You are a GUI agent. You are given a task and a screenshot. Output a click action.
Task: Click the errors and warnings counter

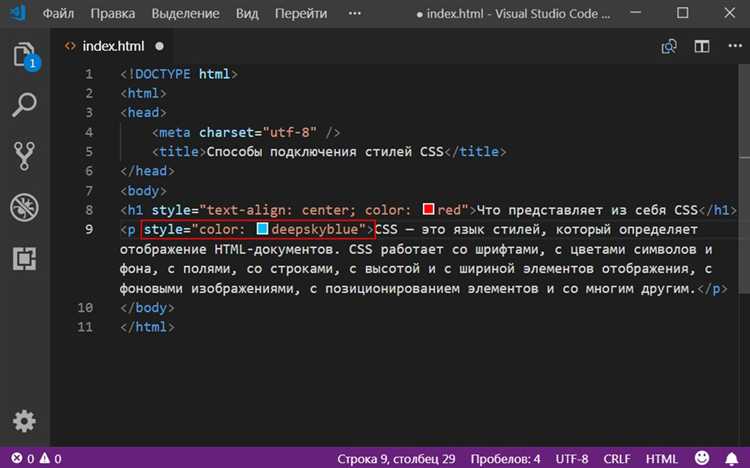35,458
